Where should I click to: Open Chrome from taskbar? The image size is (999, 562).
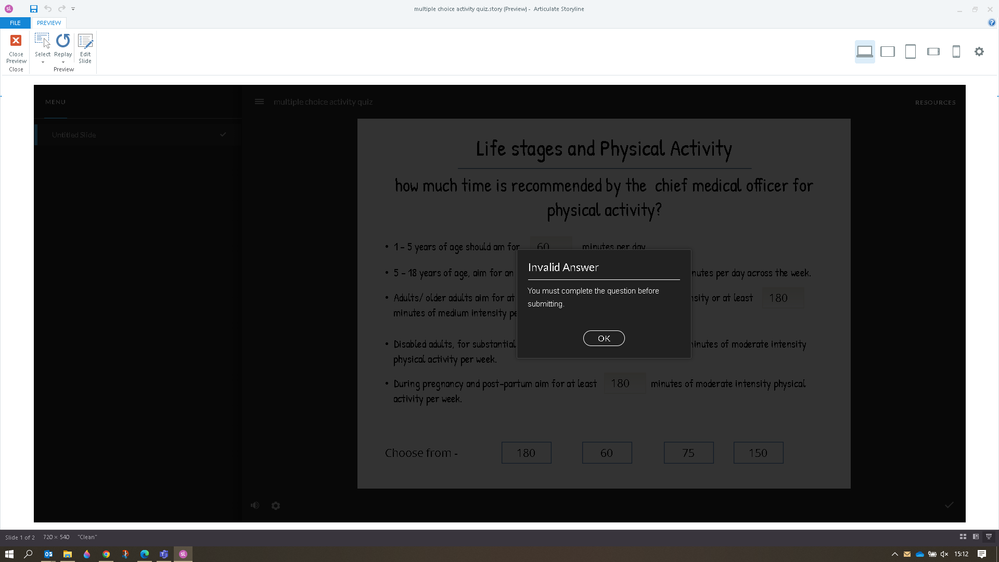(106, 554)
